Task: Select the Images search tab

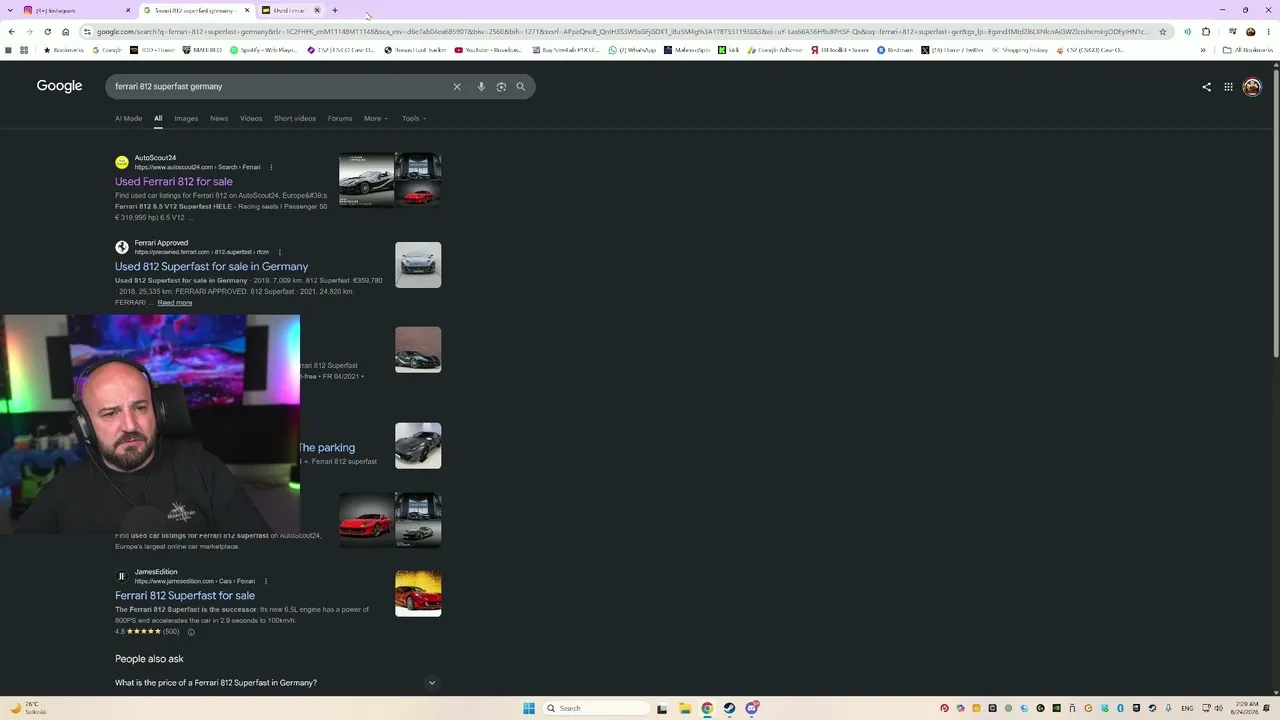Action: point(186,118)
